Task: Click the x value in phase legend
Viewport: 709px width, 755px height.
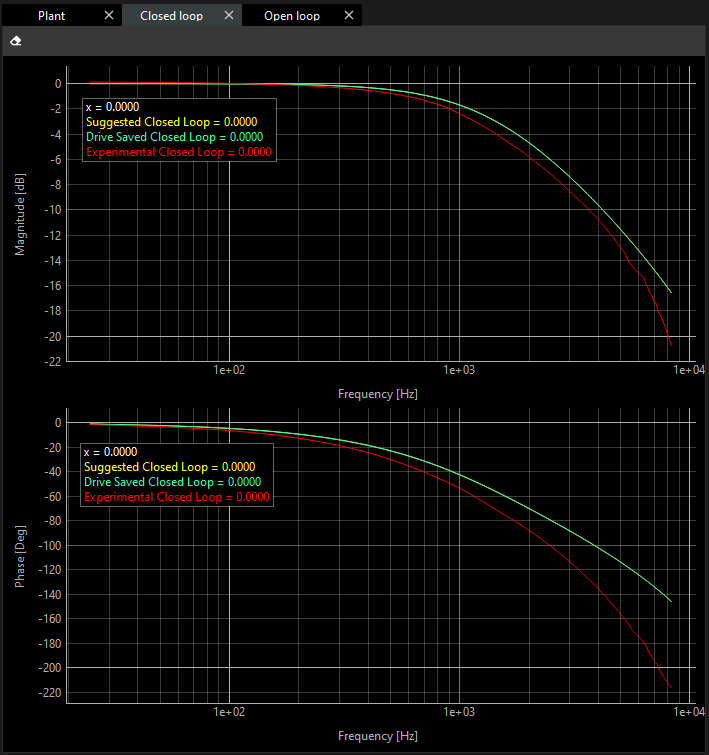Action: coord(112,451)
